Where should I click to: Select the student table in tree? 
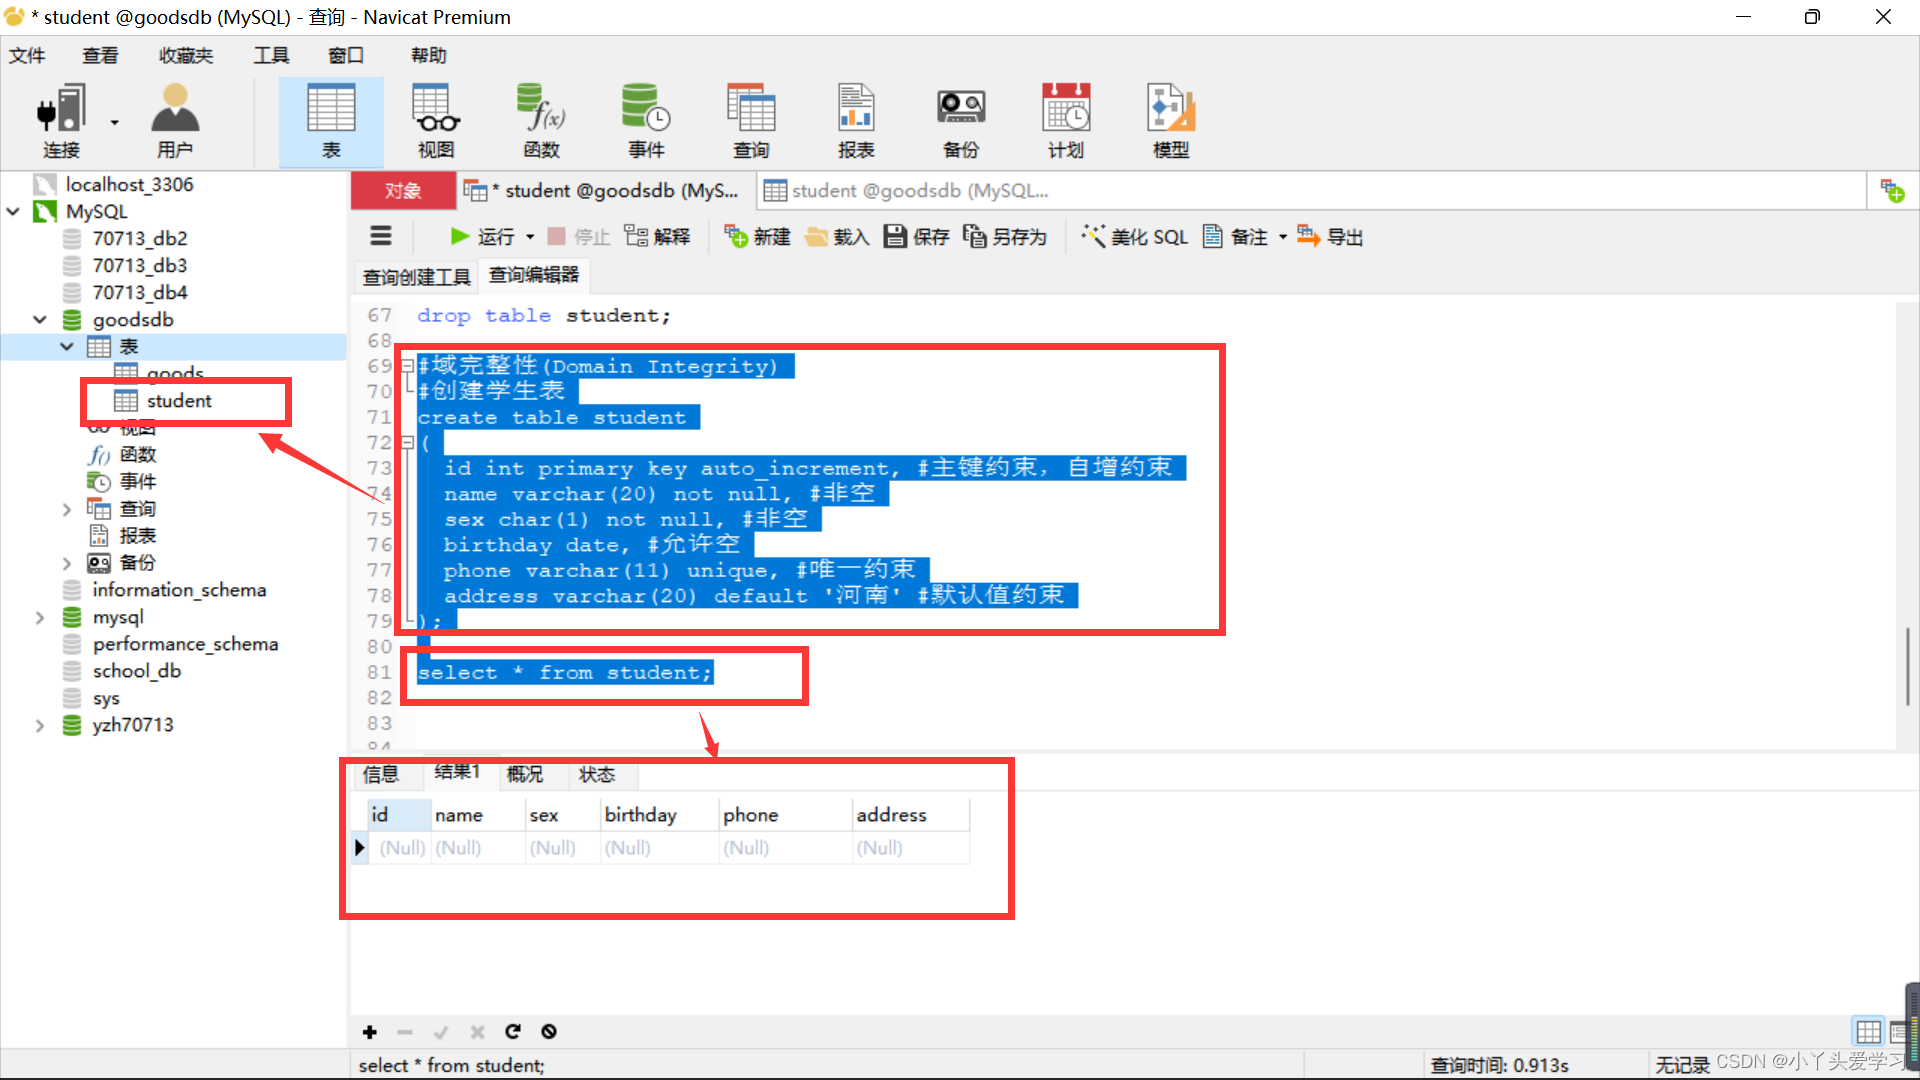(179, 401)
